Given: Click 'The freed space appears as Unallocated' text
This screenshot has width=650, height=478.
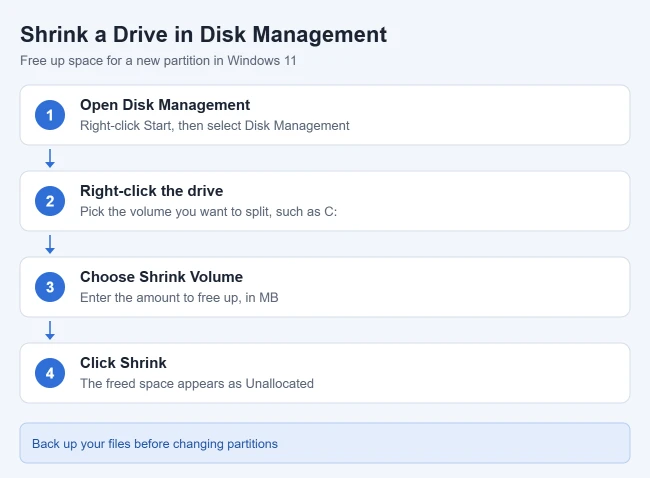Looking at the screenshot, I should tap(197, 383).
